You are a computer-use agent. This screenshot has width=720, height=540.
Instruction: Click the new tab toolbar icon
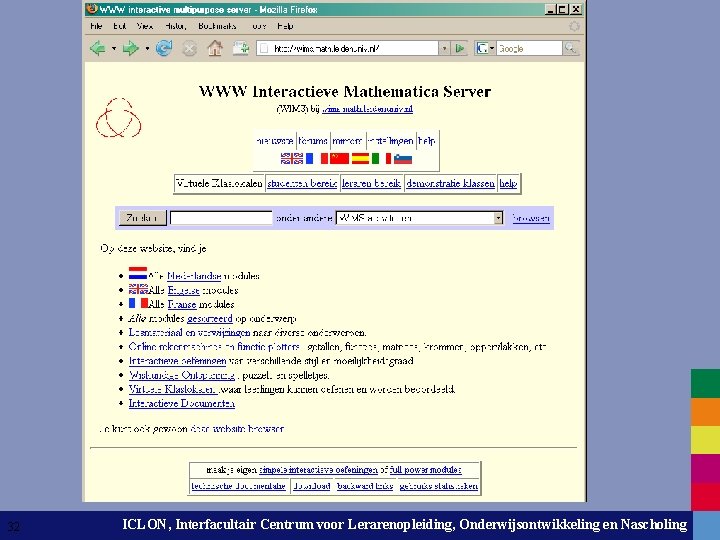[x=241, y=48]
